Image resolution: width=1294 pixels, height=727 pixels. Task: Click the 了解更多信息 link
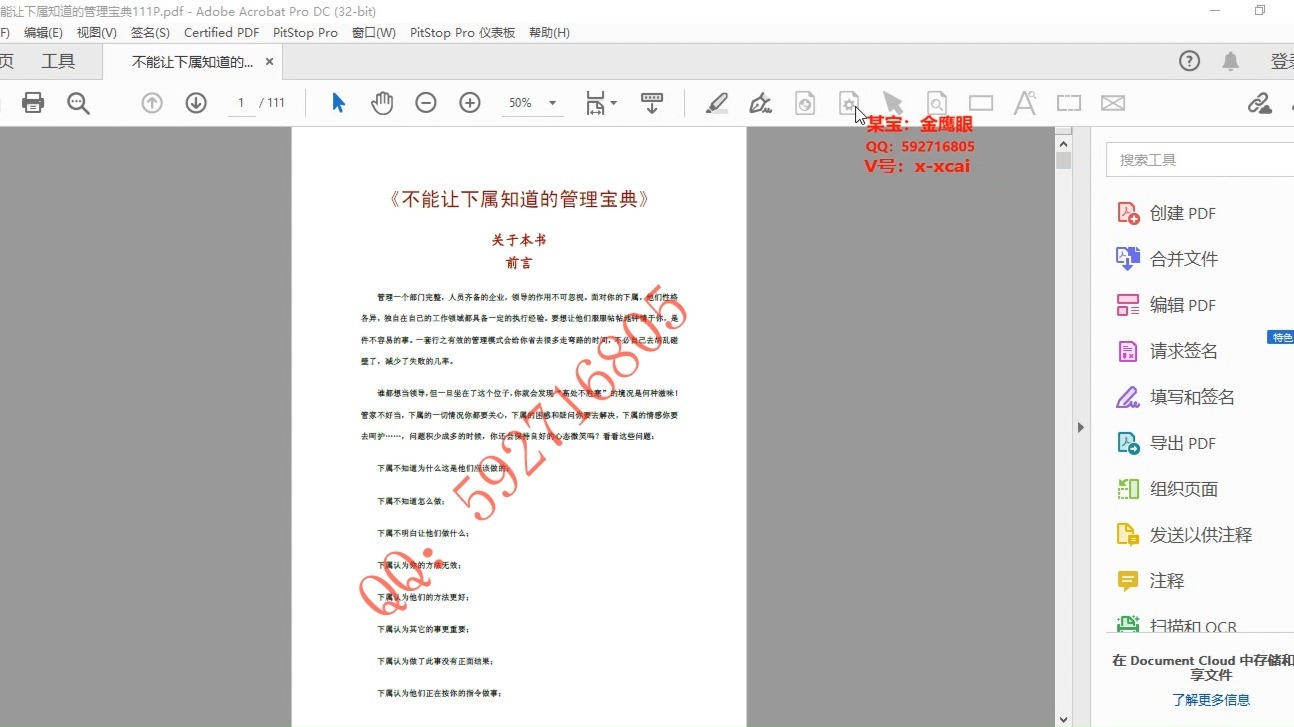[x=1211, y=700]
